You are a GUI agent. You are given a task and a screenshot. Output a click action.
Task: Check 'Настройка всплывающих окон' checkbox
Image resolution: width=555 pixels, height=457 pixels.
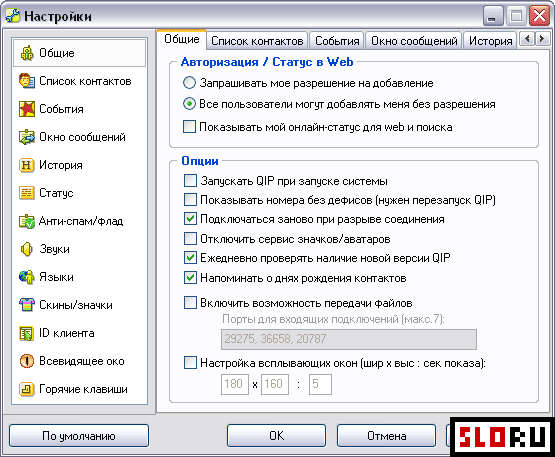pyautogui.click(x=190, y=363)
